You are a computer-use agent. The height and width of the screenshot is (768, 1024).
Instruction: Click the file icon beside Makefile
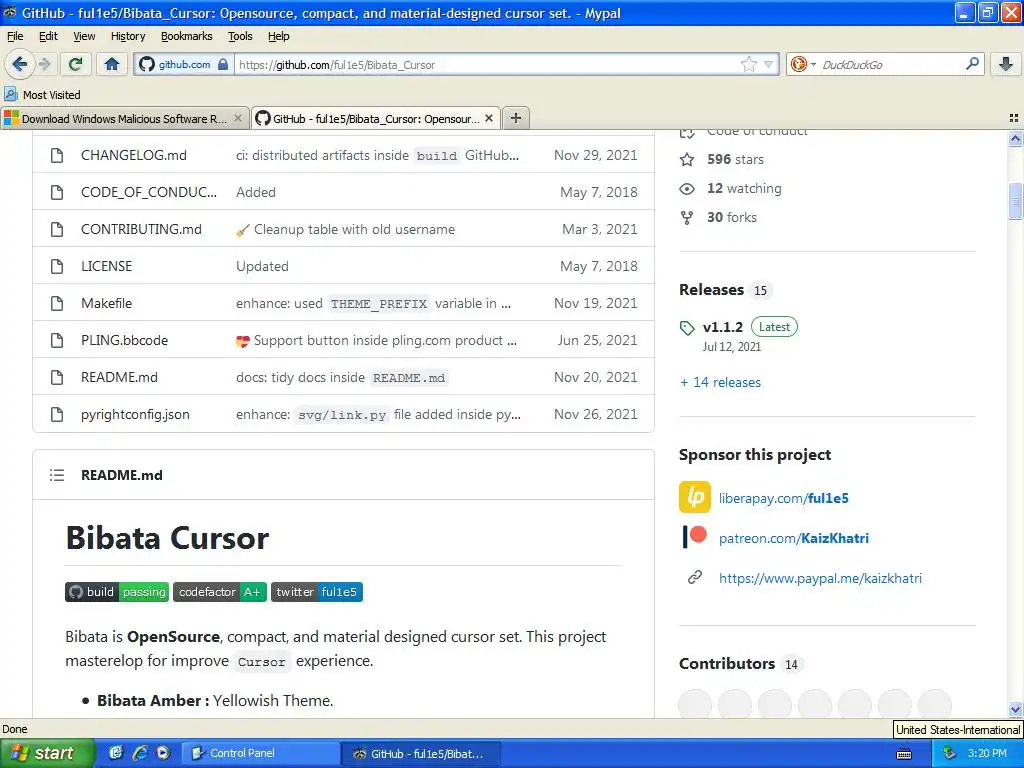tap(57, 304)
